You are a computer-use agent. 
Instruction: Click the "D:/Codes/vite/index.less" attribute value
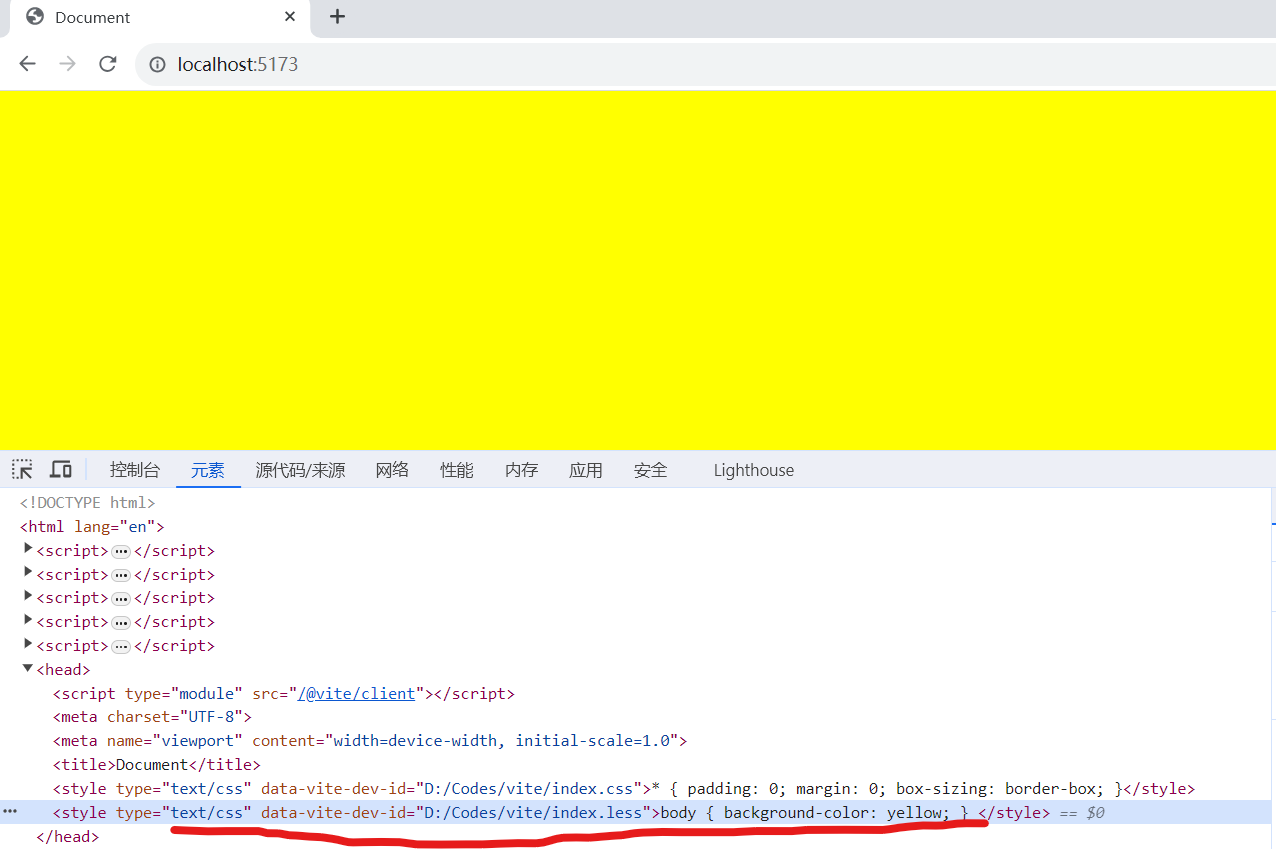pyautogui.click(x=533, y=813)
